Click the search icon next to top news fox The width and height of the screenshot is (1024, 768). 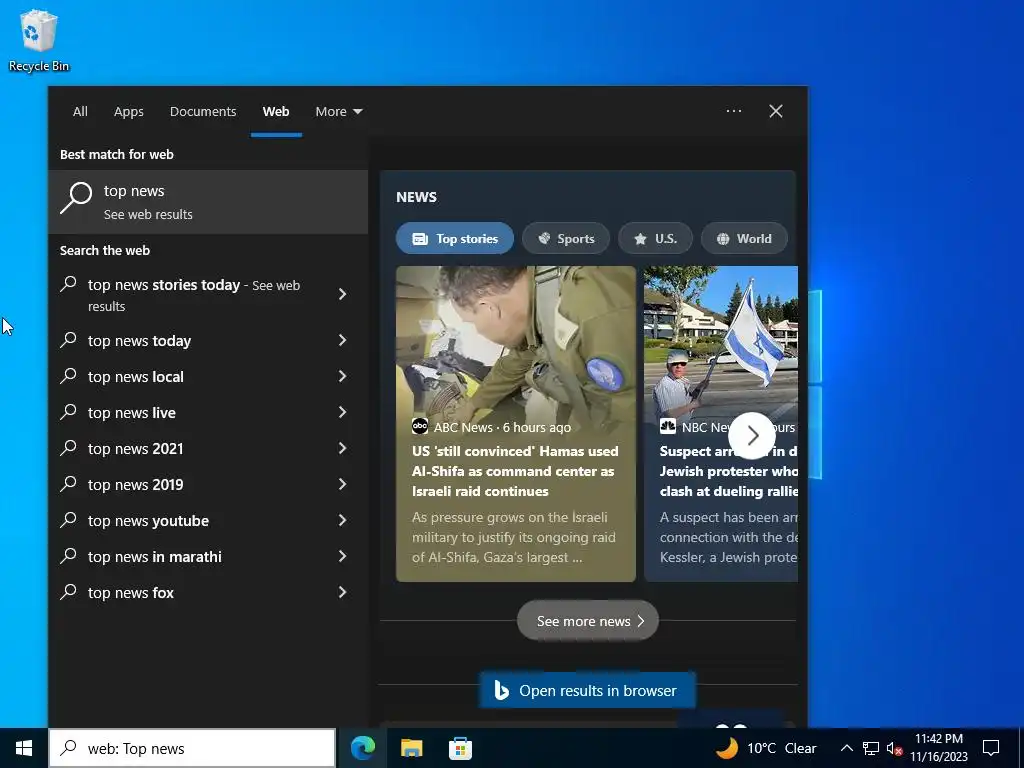coord(69,591)
